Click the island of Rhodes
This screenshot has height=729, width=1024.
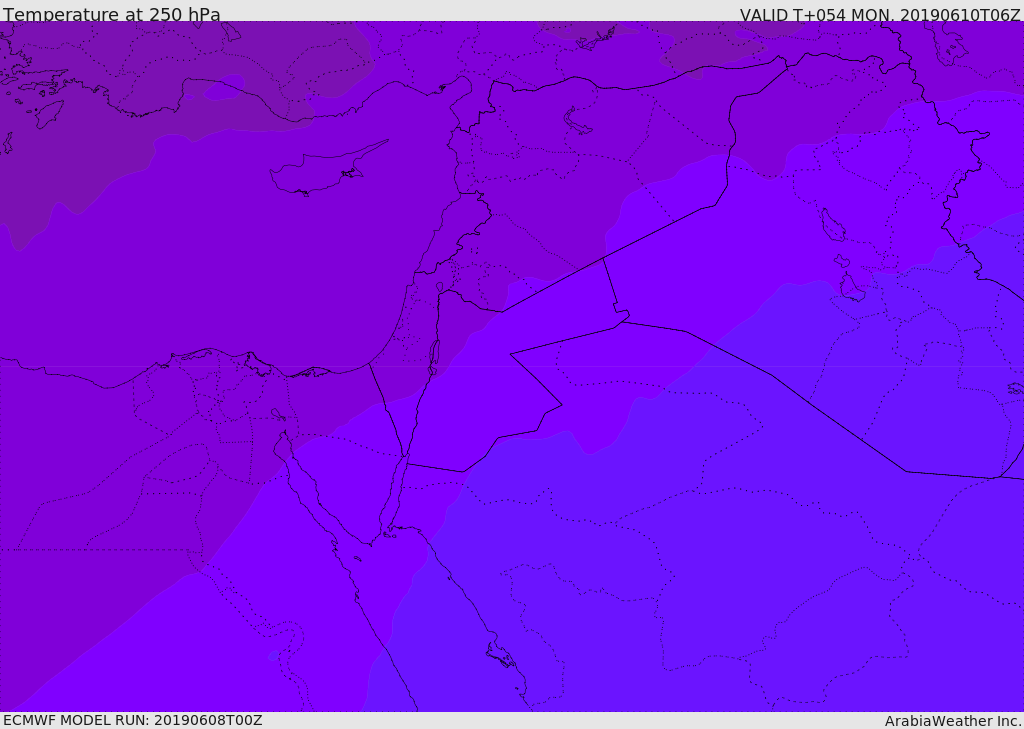48,114
